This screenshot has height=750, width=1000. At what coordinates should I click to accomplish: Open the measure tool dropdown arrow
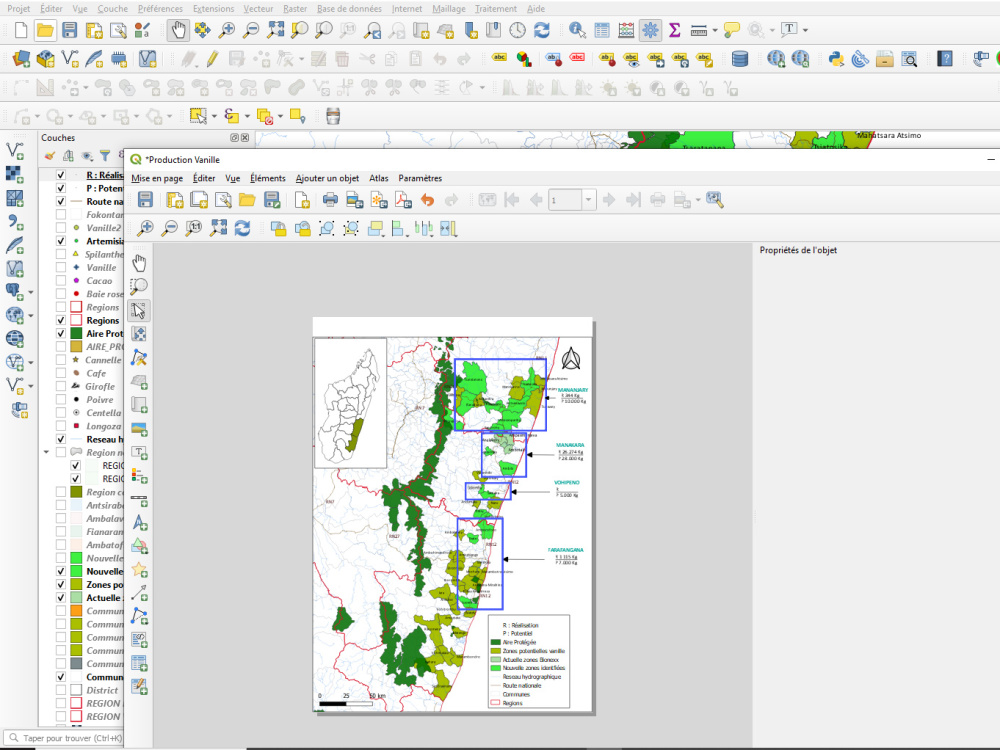(x=715, y=30)
